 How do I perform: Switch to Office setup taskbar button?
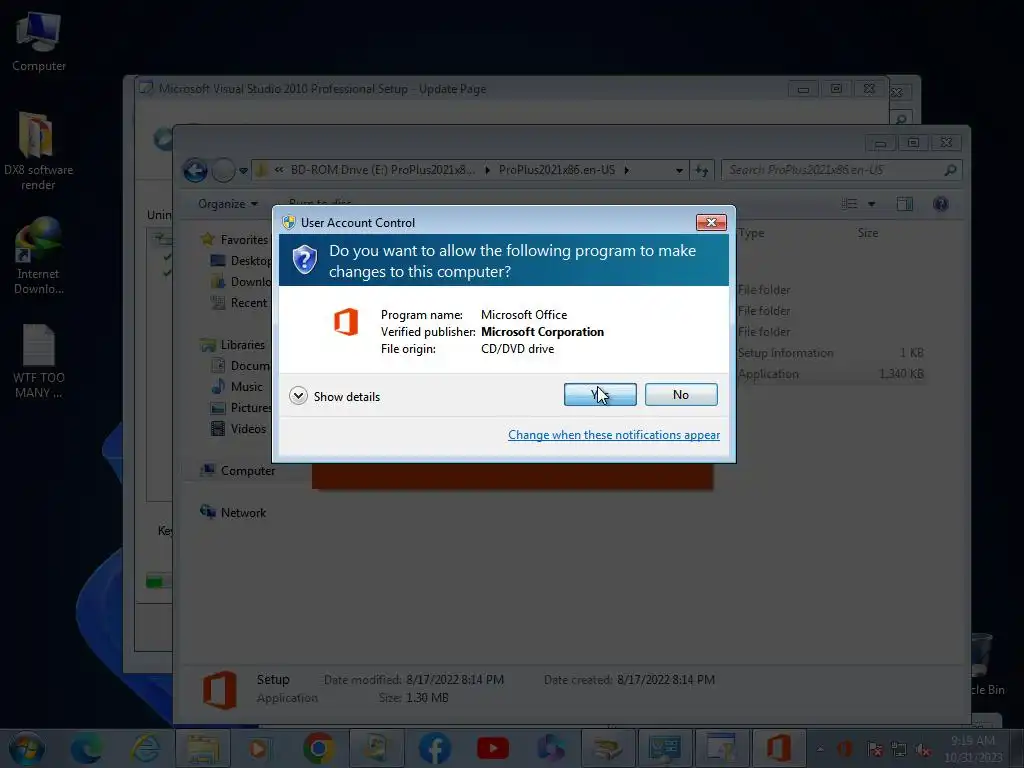pos(778,748)
